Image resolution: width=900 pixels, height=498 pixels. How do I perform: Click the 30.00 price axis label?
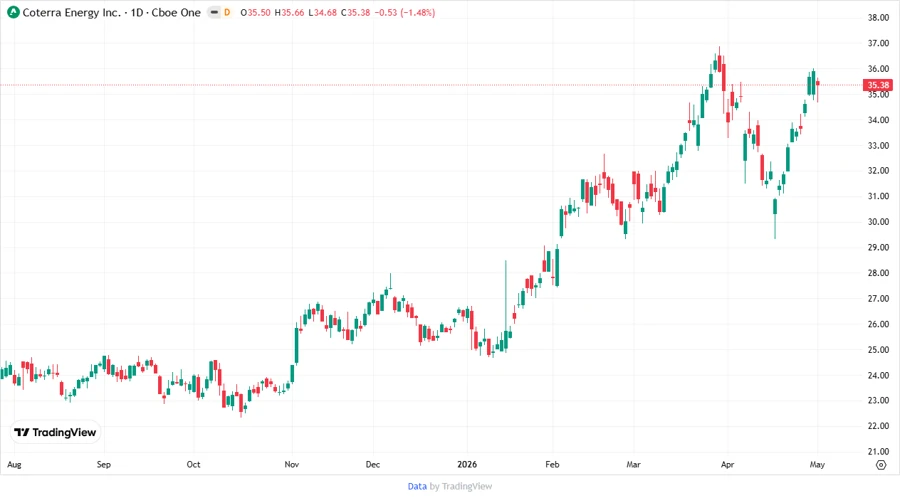click(x=878, y=221)
